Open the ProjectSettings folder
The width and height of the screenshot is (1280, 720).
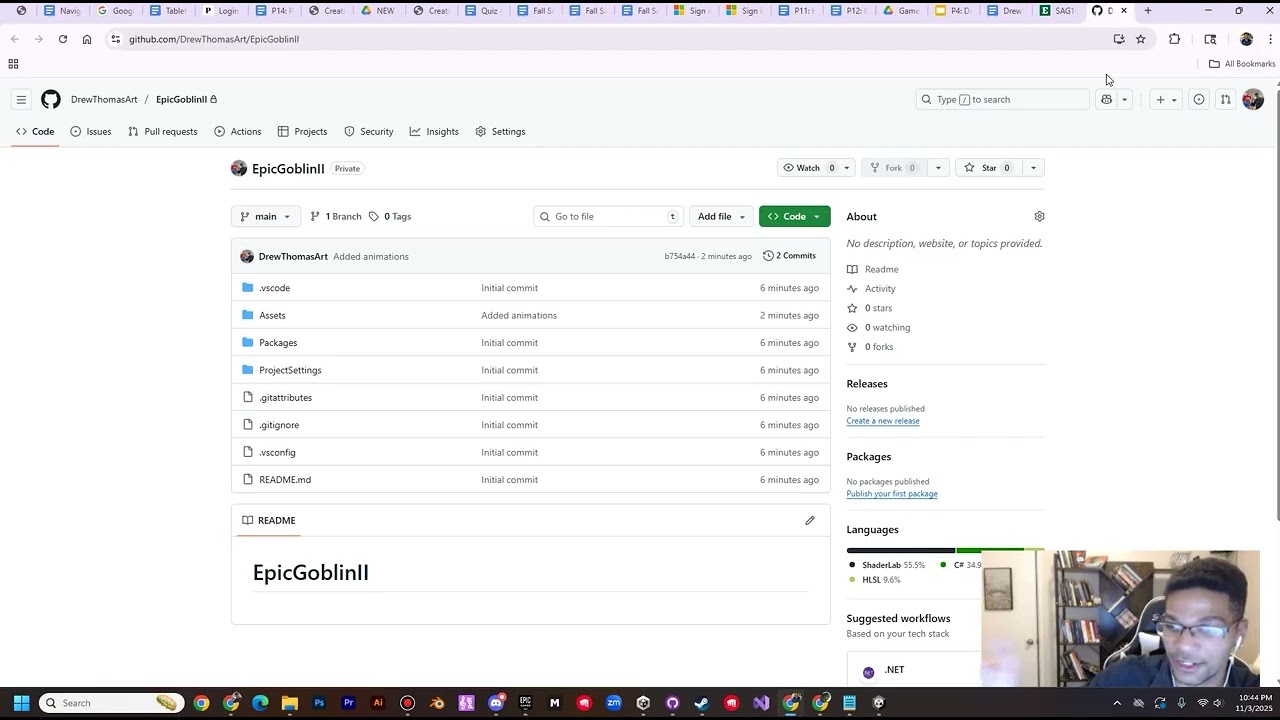pyautogui.click(x=290, y=370)
